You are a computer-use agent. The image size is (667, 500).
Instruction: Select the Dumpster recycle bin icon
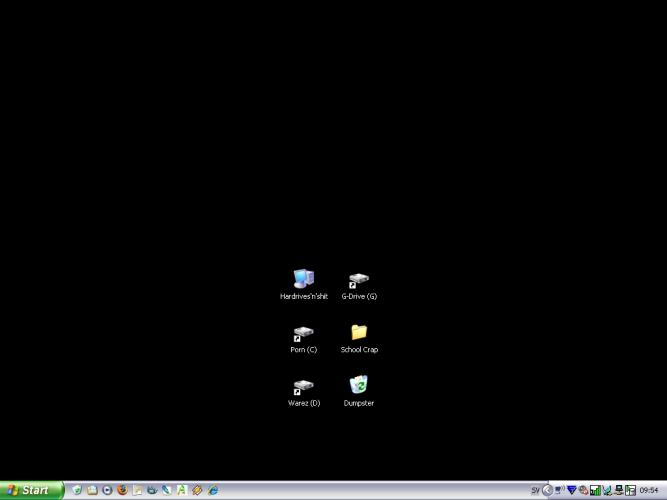359,391
